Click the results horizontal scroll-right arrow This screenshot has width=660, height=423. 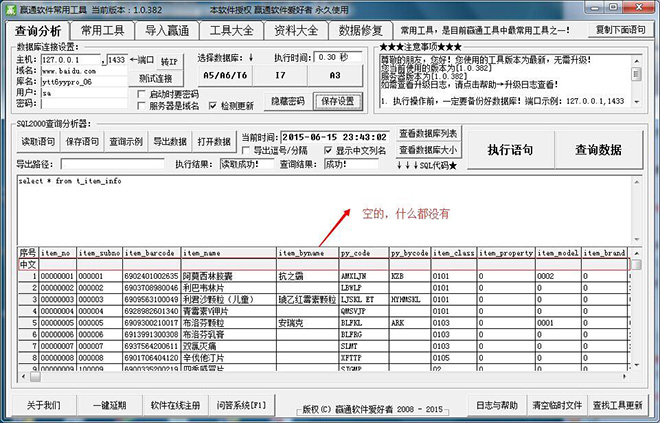pyautogui.click(x=625, y=376)
